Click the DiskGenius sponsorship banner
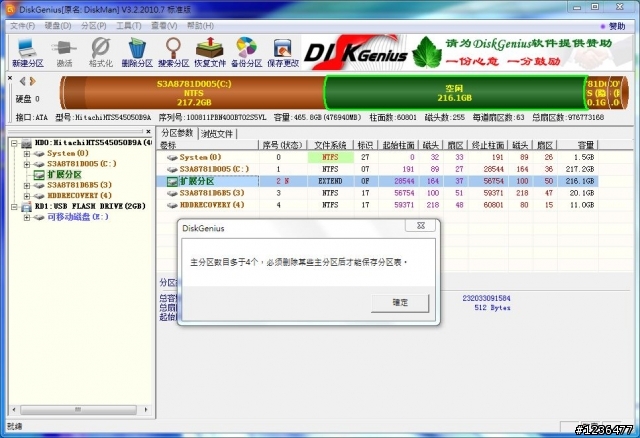Viewport: 640px width, 438px height. 467,52
